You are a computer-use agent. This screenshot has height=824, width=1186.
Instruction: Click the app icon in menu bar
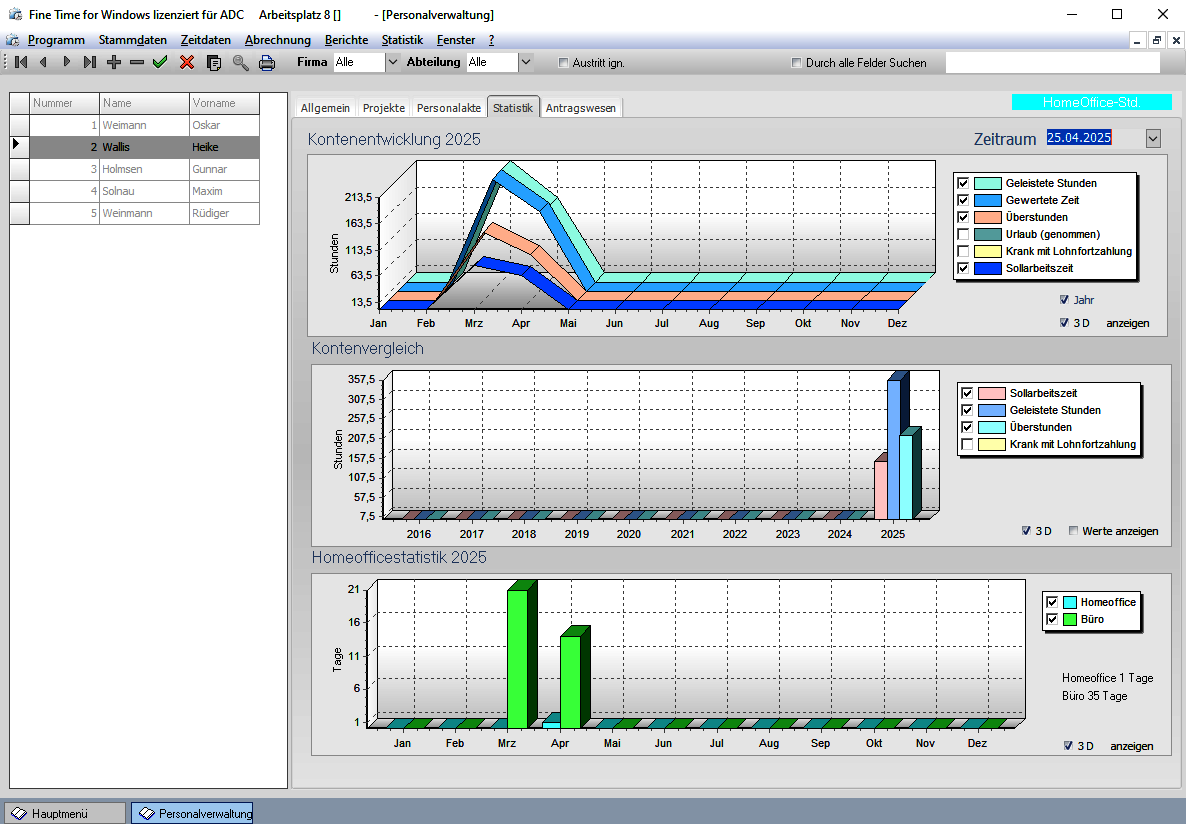pos(13,40)
